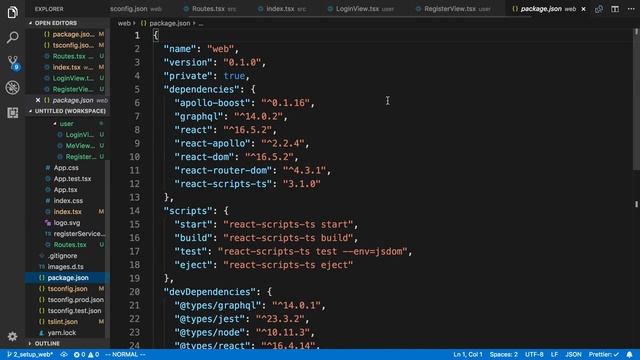Image resolution: width=640 pixels, height=360 pixels.
Task: Open .gitignore in the file tree
Action: [x=62, y=256]
